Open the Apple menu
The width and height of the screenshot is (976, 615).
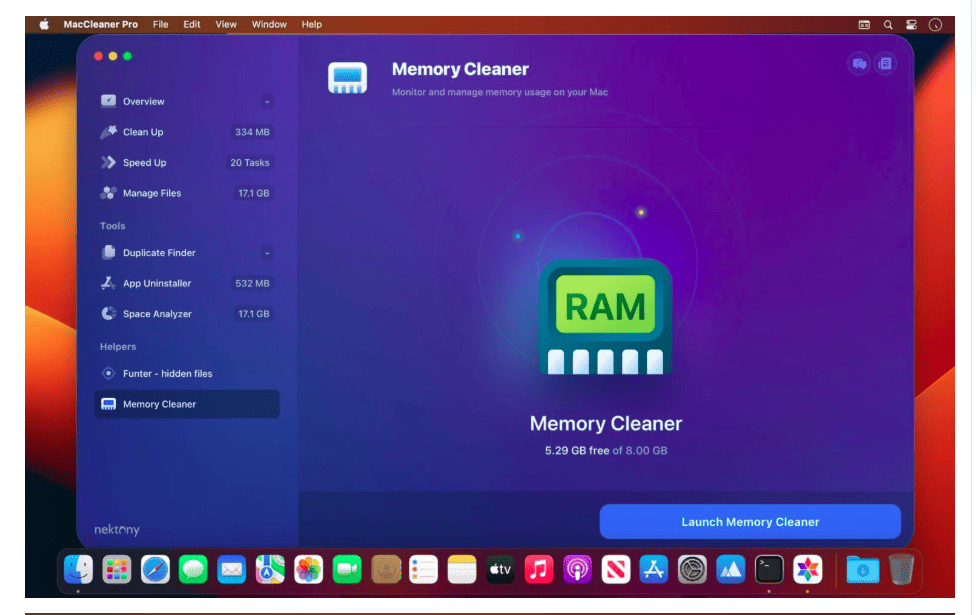pyautogui.click(x=44, y=24)
